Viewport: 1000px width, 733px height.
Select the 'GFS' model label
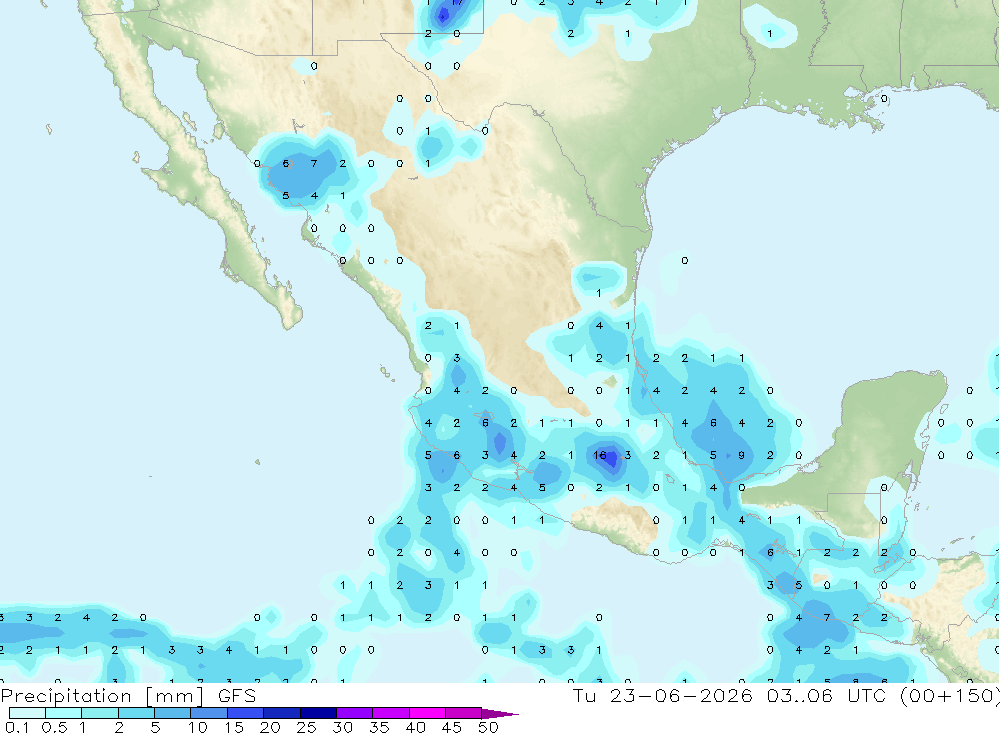(237, 695)
